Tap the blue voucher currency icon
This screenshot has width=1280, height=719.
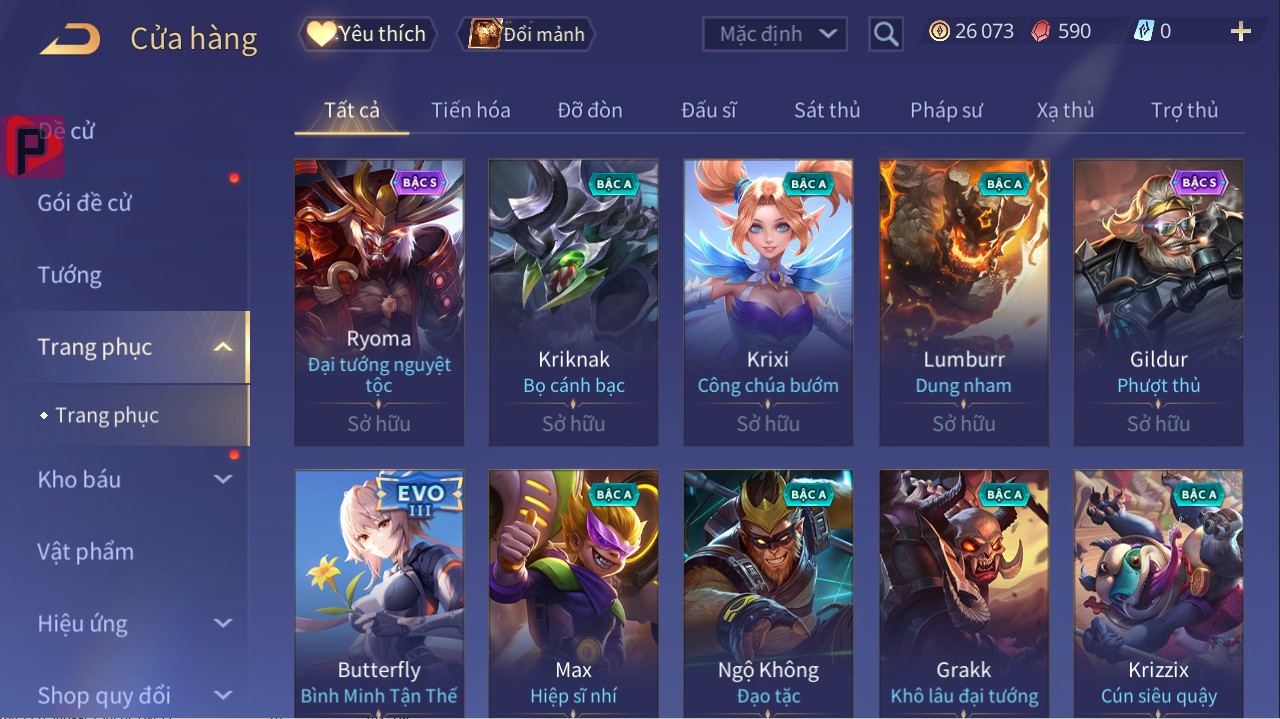click(x=1144, y=32)
